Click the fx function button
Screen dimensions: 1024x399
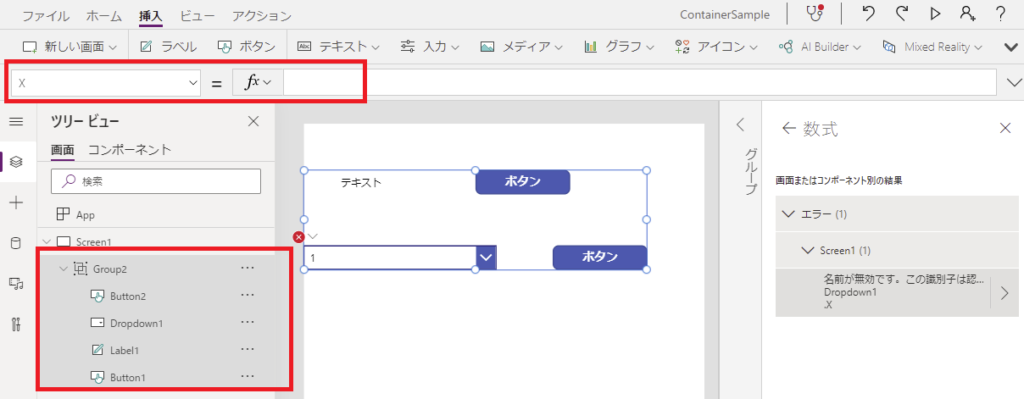257,83
